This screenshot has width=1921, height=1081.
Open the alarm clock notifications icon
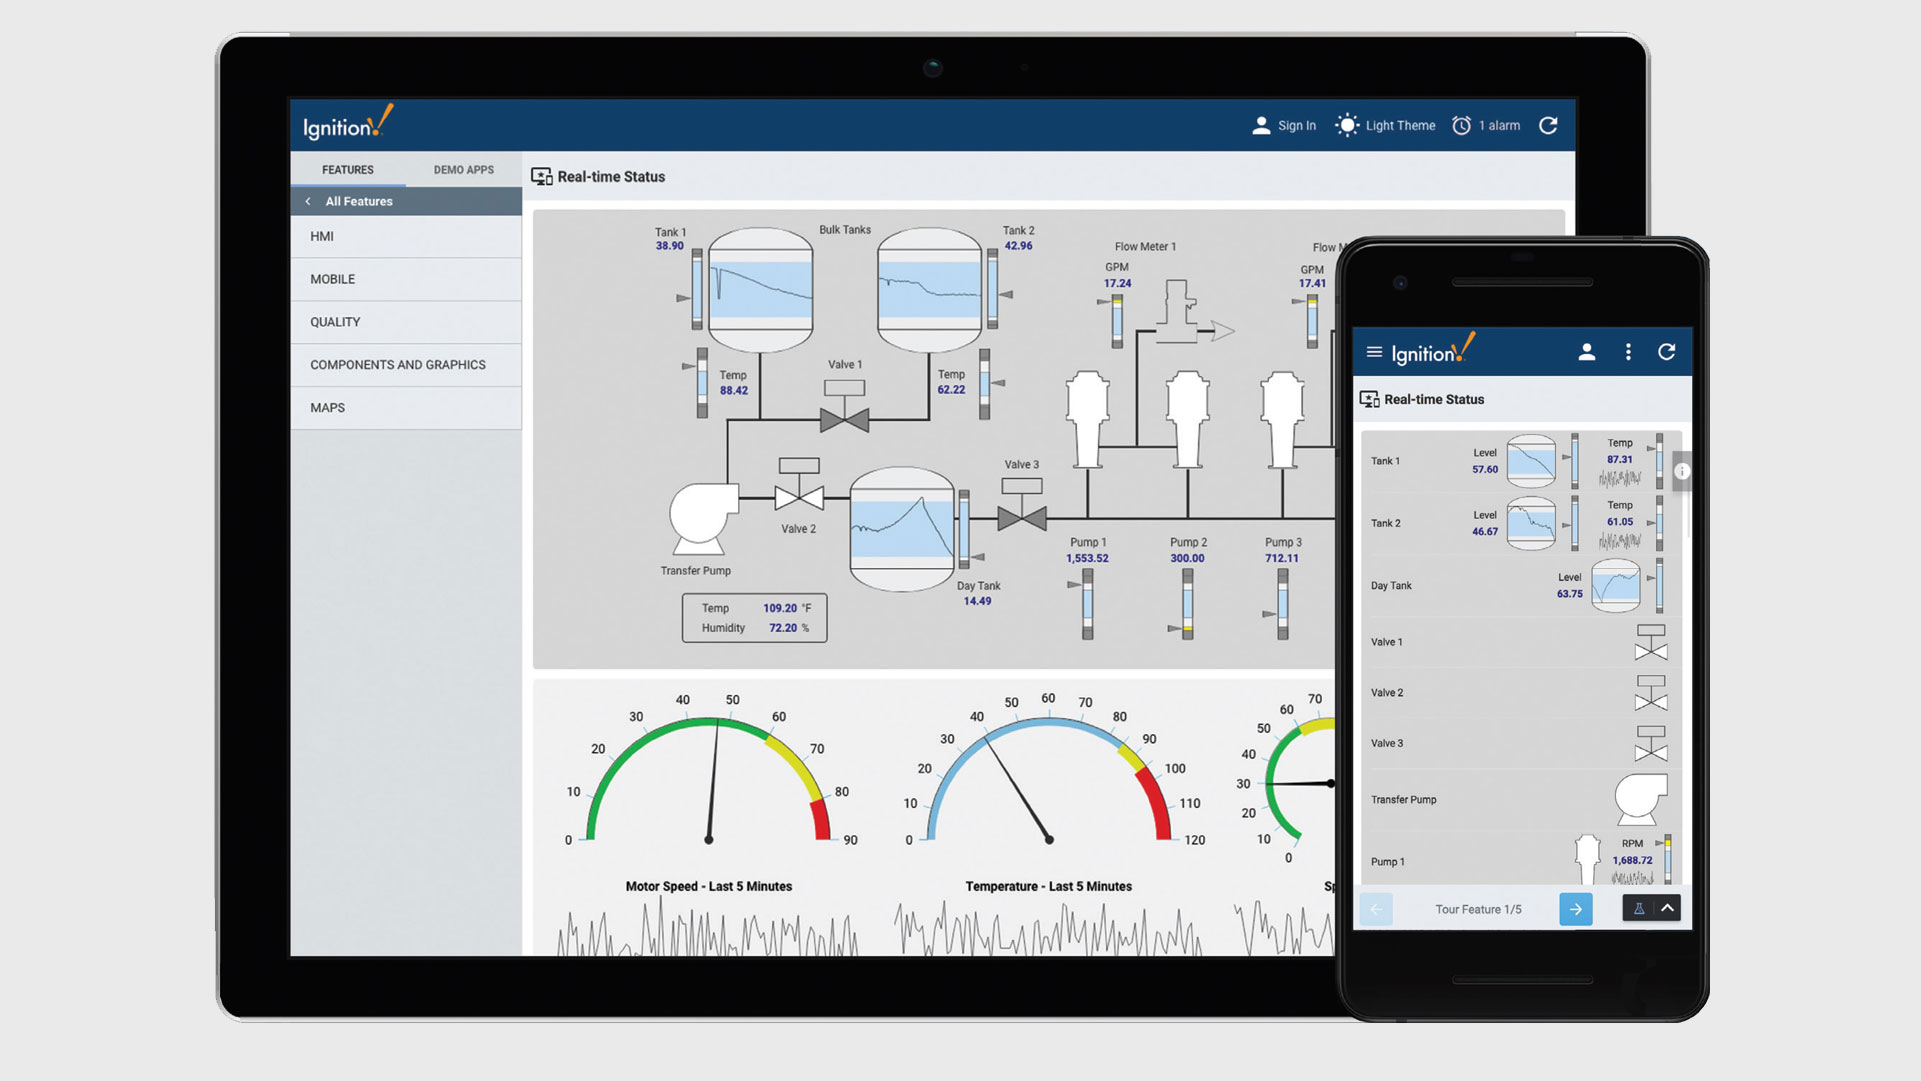(x=1462, y=125)
